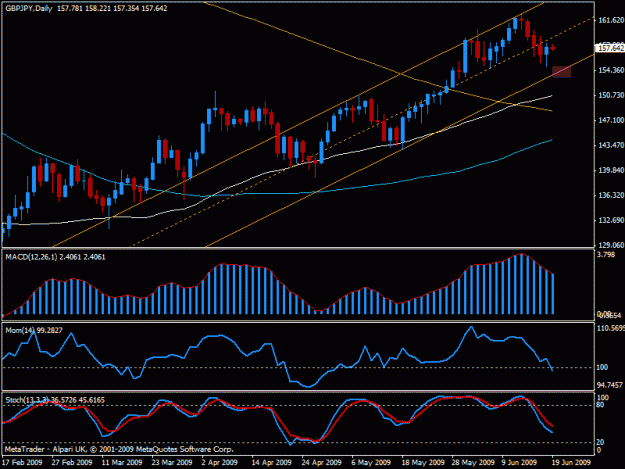
Task: Click the 143.470 price scale label
Action: (x=611, y=145)
